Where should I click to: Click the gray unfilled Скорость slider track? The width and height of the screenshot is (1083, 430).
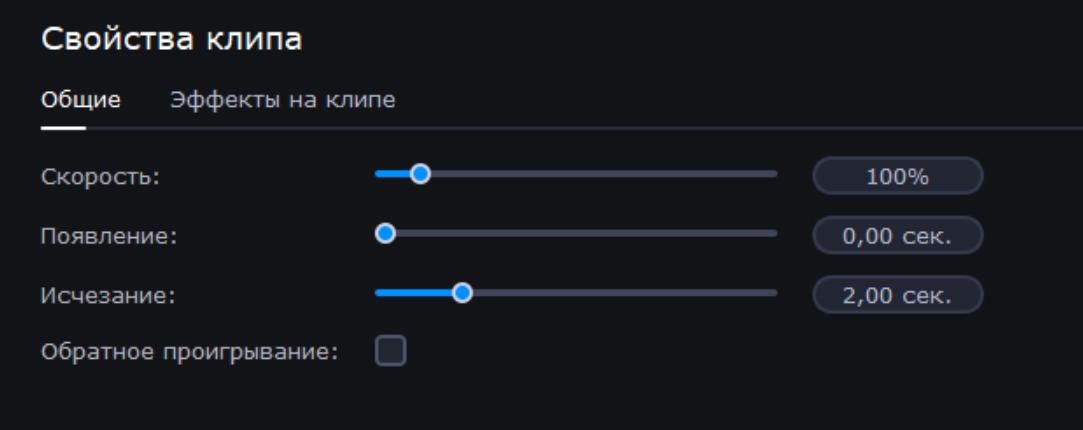tap(600, 175)
